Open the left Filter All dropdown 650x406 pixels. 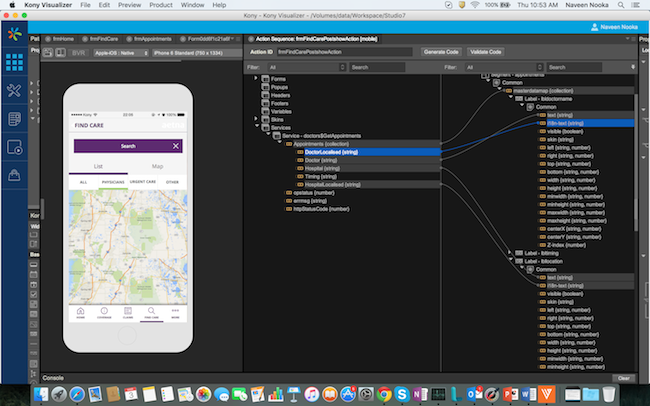coord(306,67)
